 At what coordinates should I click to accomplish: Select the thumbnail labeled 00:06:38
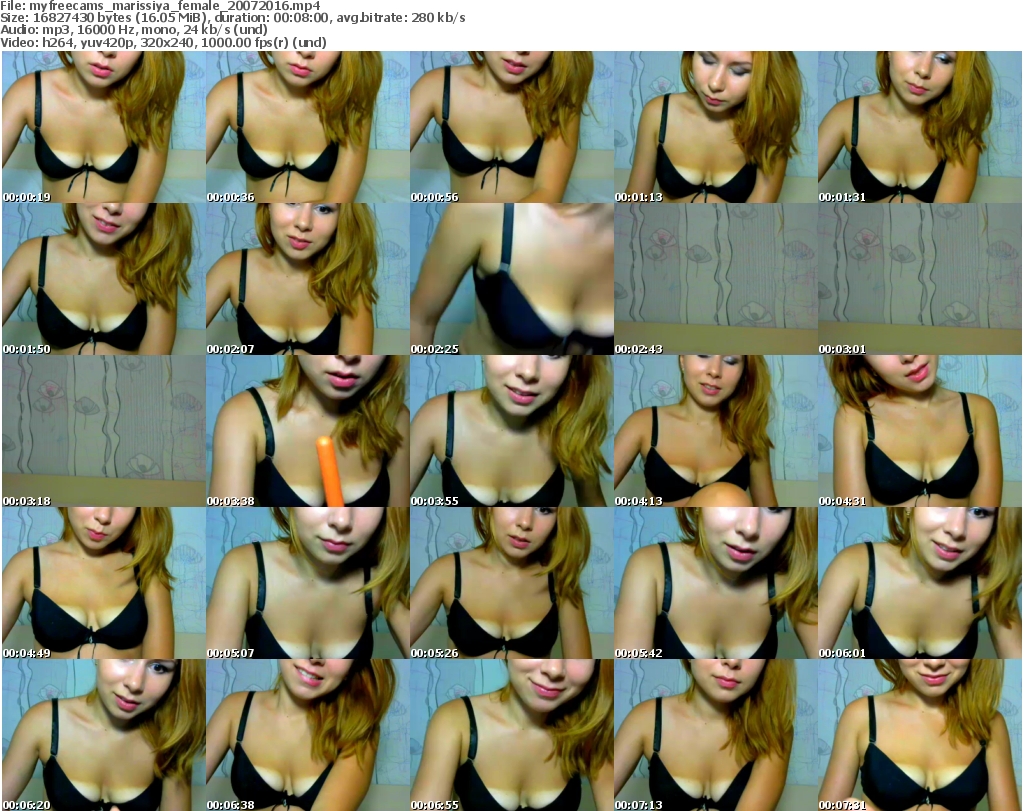308,735
